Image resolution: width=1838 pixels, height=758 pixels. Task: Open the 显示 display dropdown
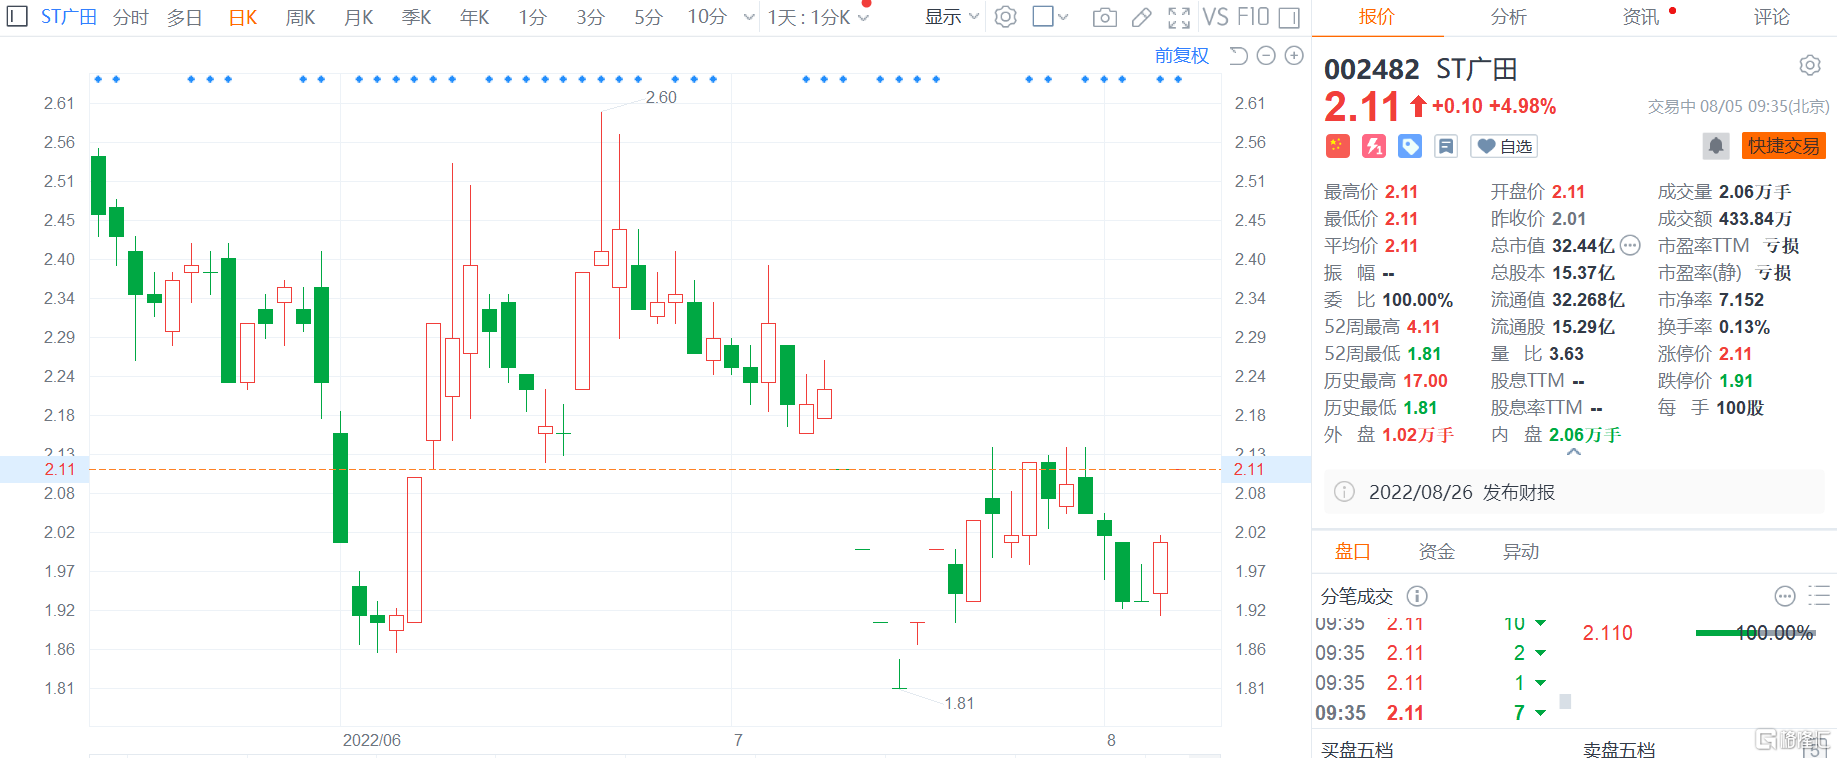pos(951,17)
